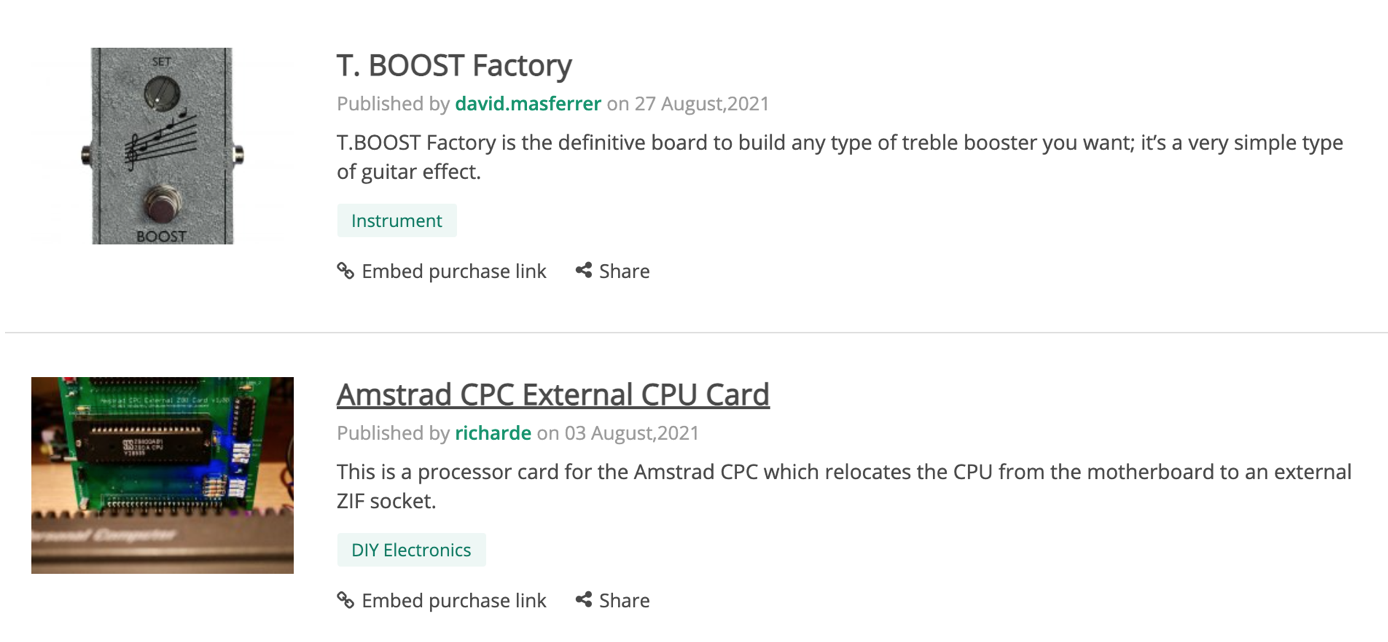Visit david.masferrer's author profile
The height and width of the screenshot is (642, 1388).
click(x=528, y=104)
